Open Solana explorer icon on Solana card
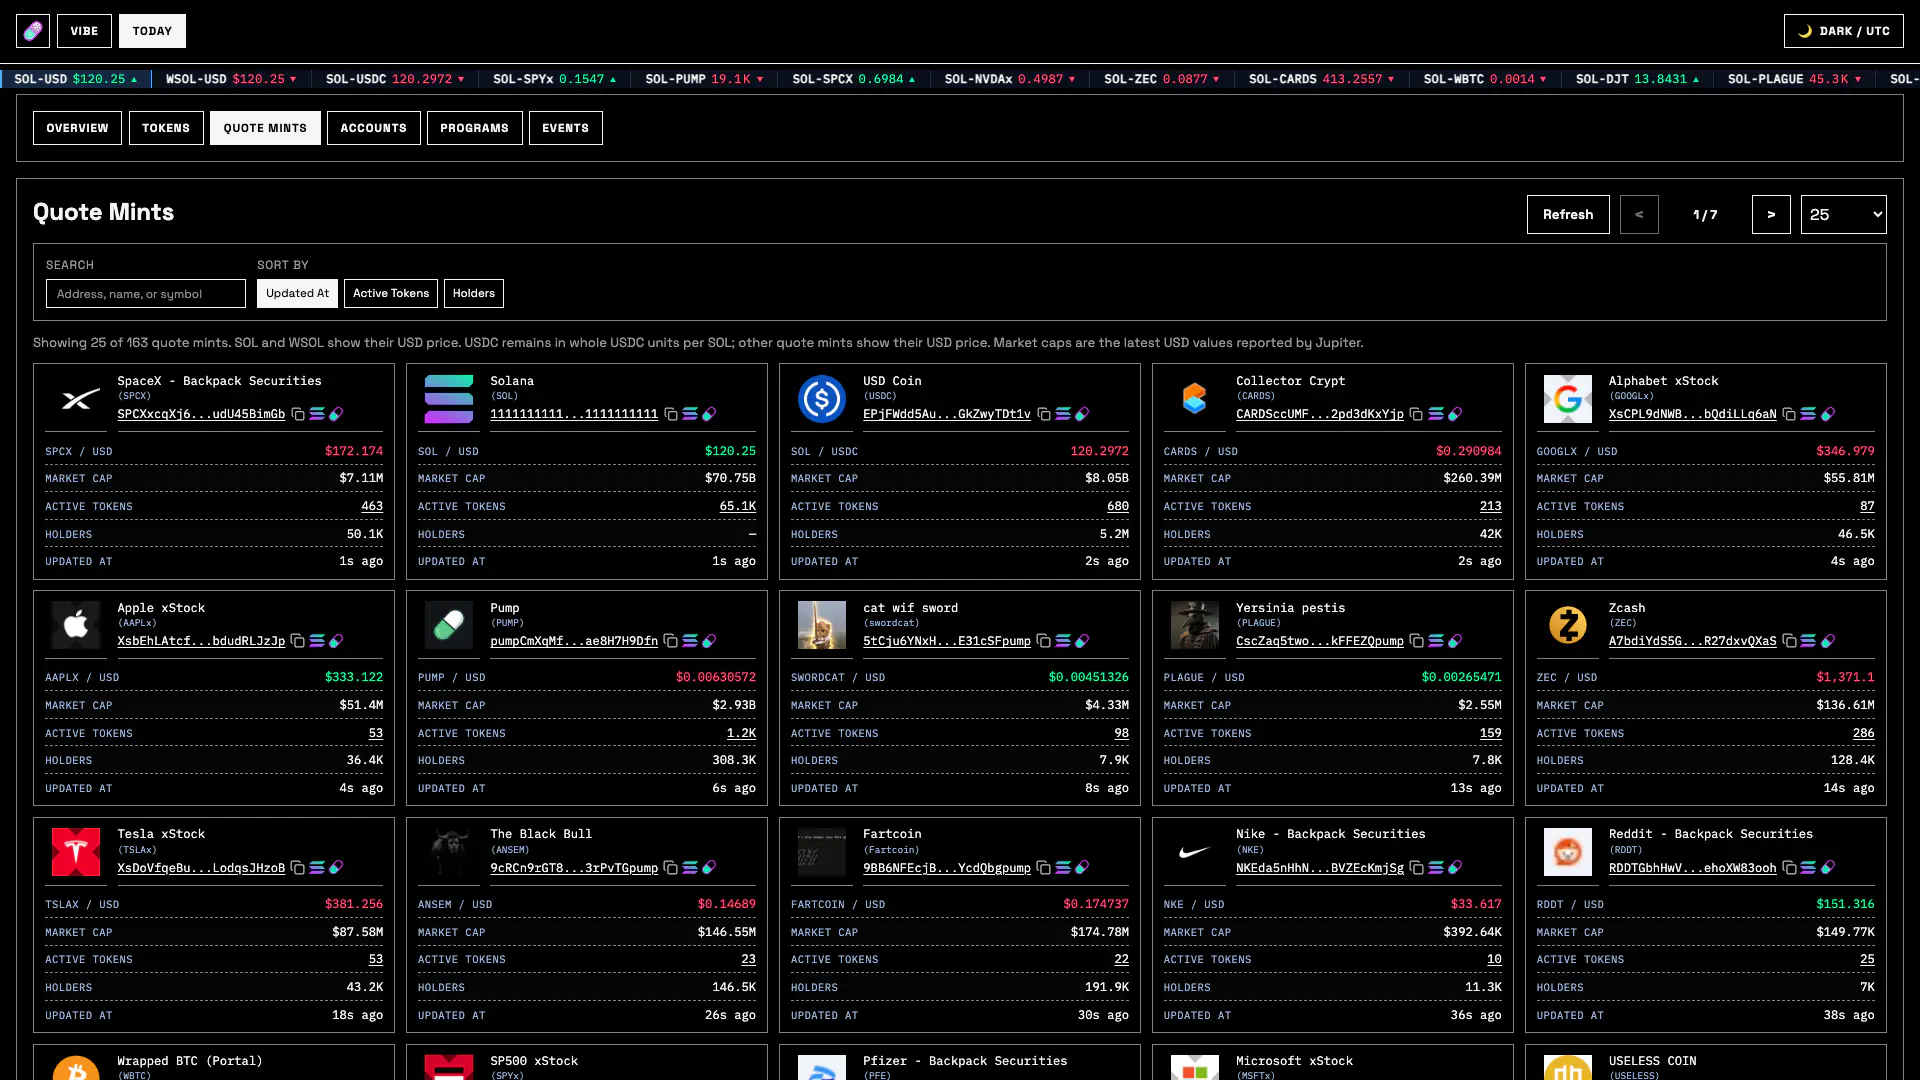This screenshot has width=1920, height=1080. click(x=690, y=414)
